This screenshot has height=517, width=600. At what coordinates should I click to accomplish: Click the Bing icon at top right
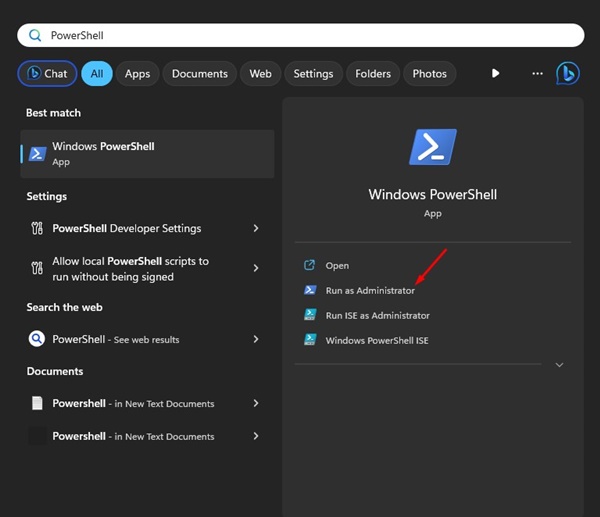coord(568,73)
